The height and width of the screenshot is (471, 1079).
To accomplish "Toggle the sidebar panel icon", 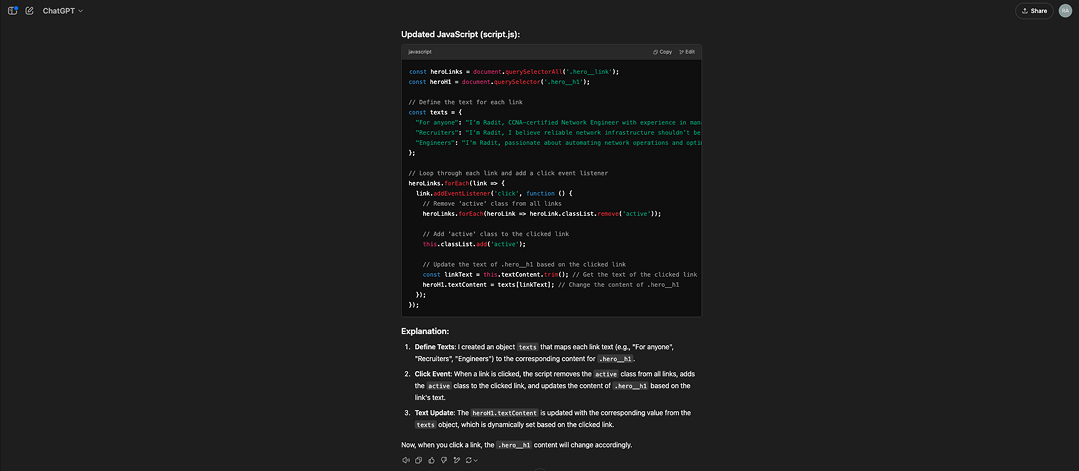I will [x=13, y=11].
